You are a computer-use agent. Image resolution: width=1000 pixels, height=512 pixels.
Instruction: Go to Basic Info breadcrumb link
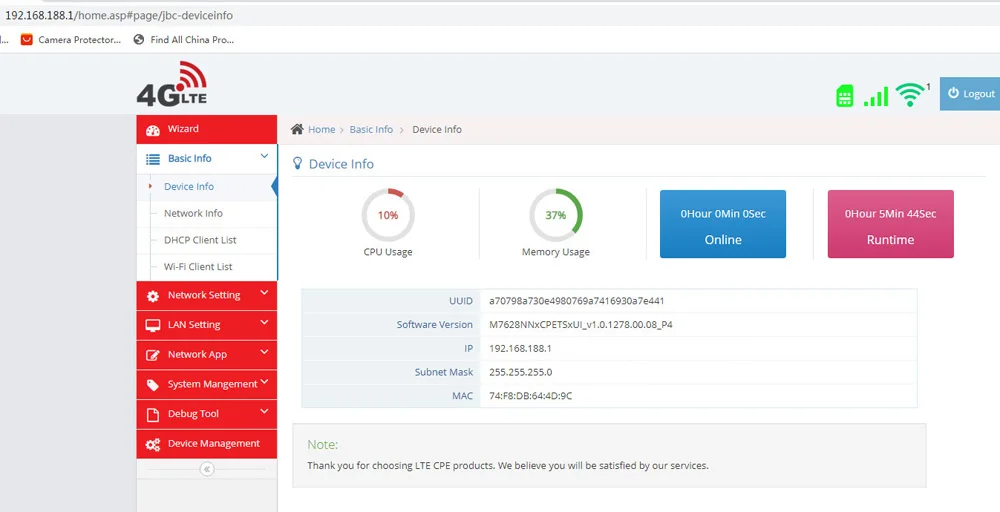(371, 129)
